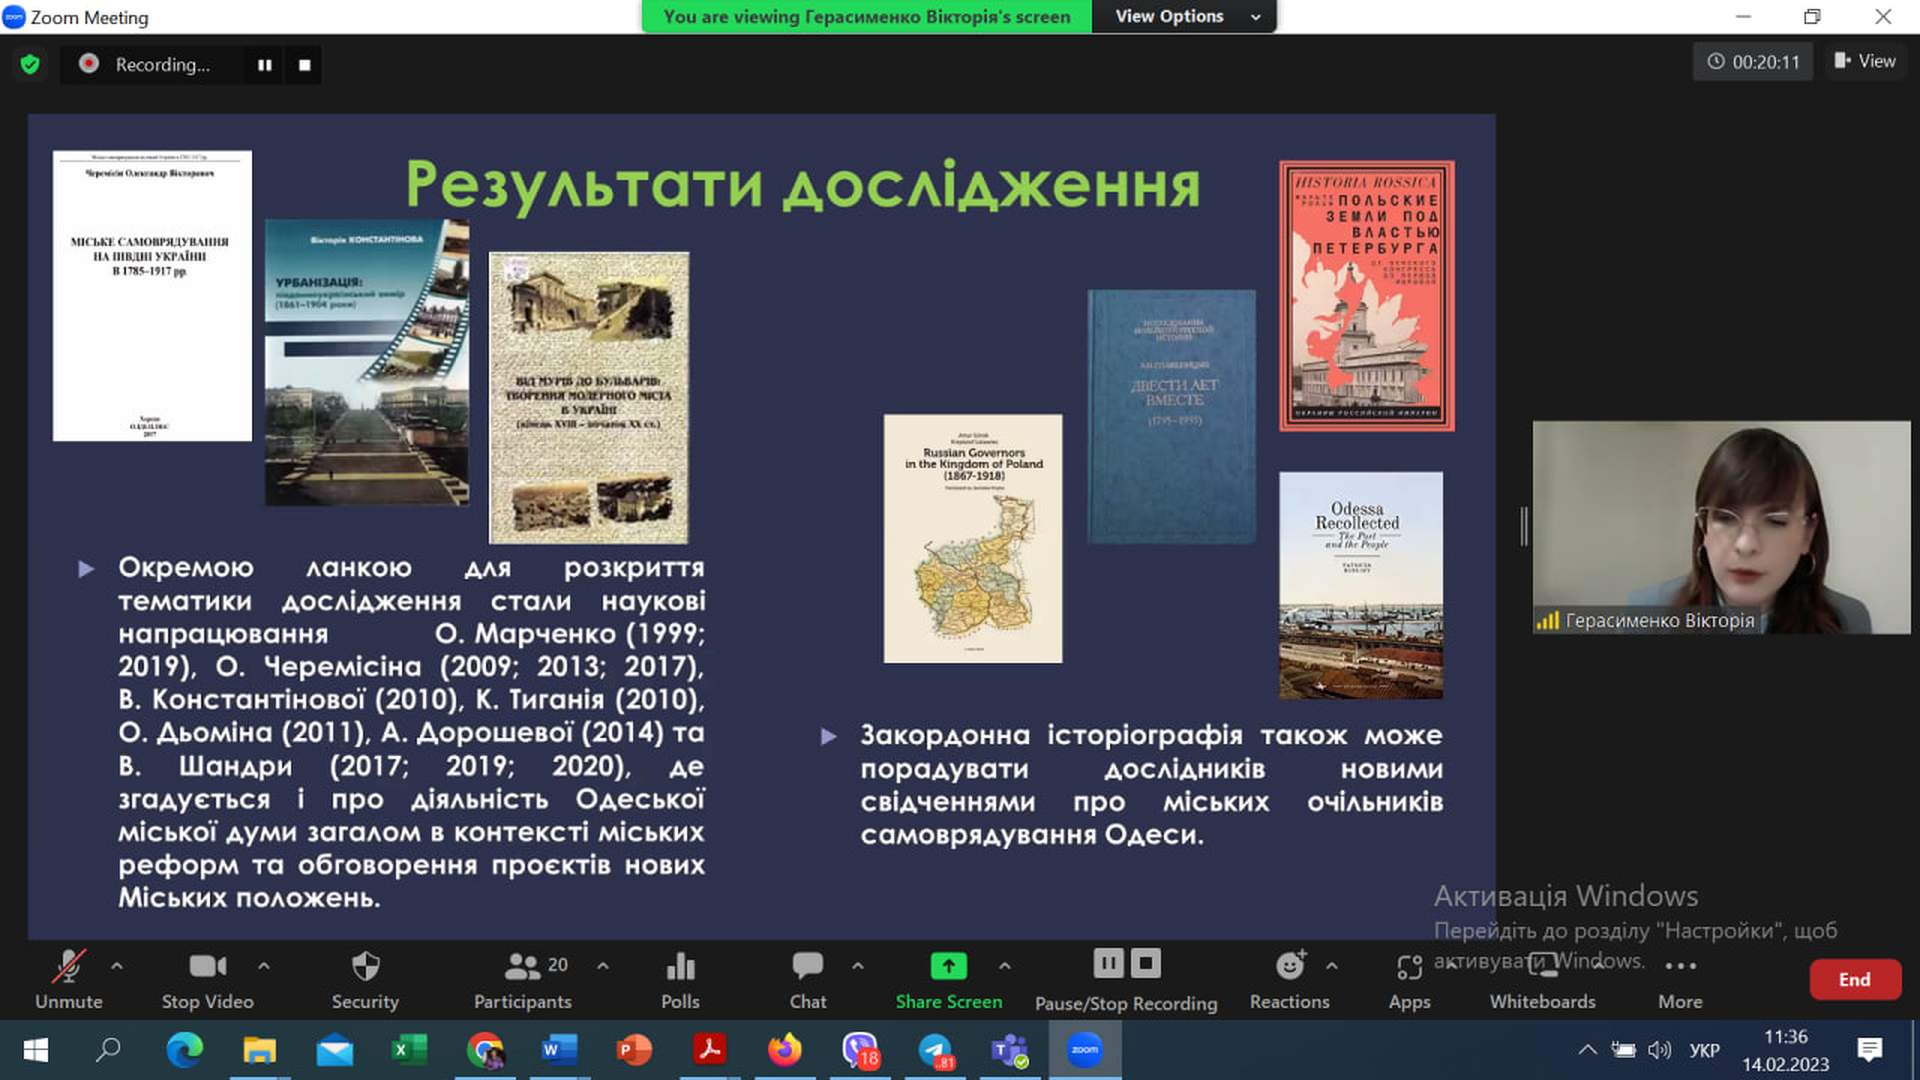Viewport: 1920px width, 1080px height.
Task: Open View Options dropdown
Action: click(x=1185, y=16)
